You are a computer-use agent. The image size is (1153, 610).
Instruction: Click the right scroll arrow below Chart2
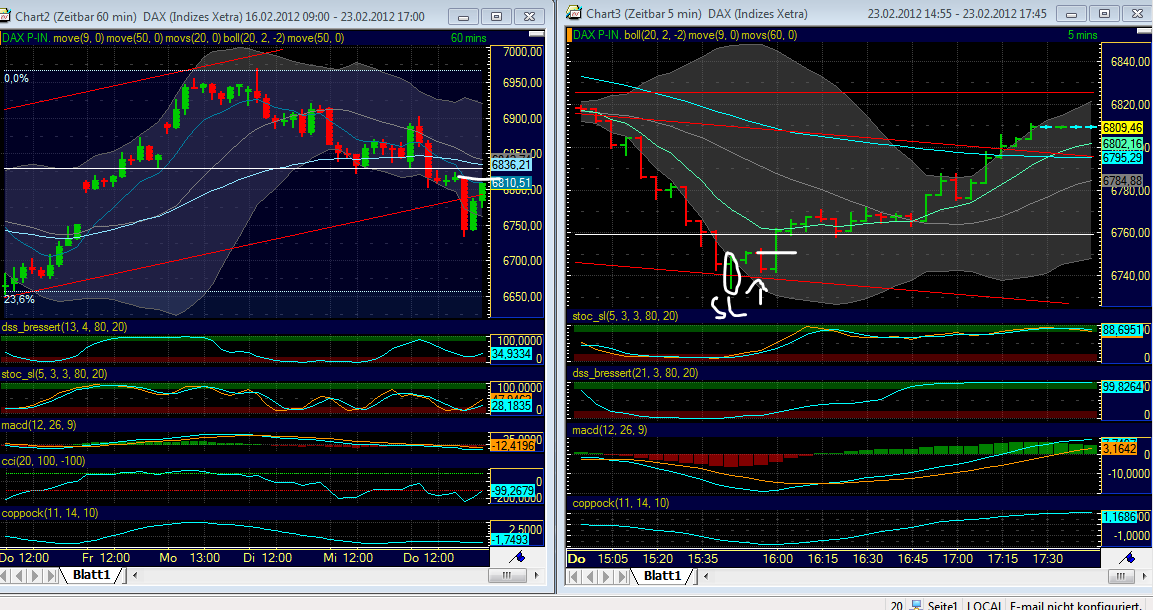[x=537, y=577]
